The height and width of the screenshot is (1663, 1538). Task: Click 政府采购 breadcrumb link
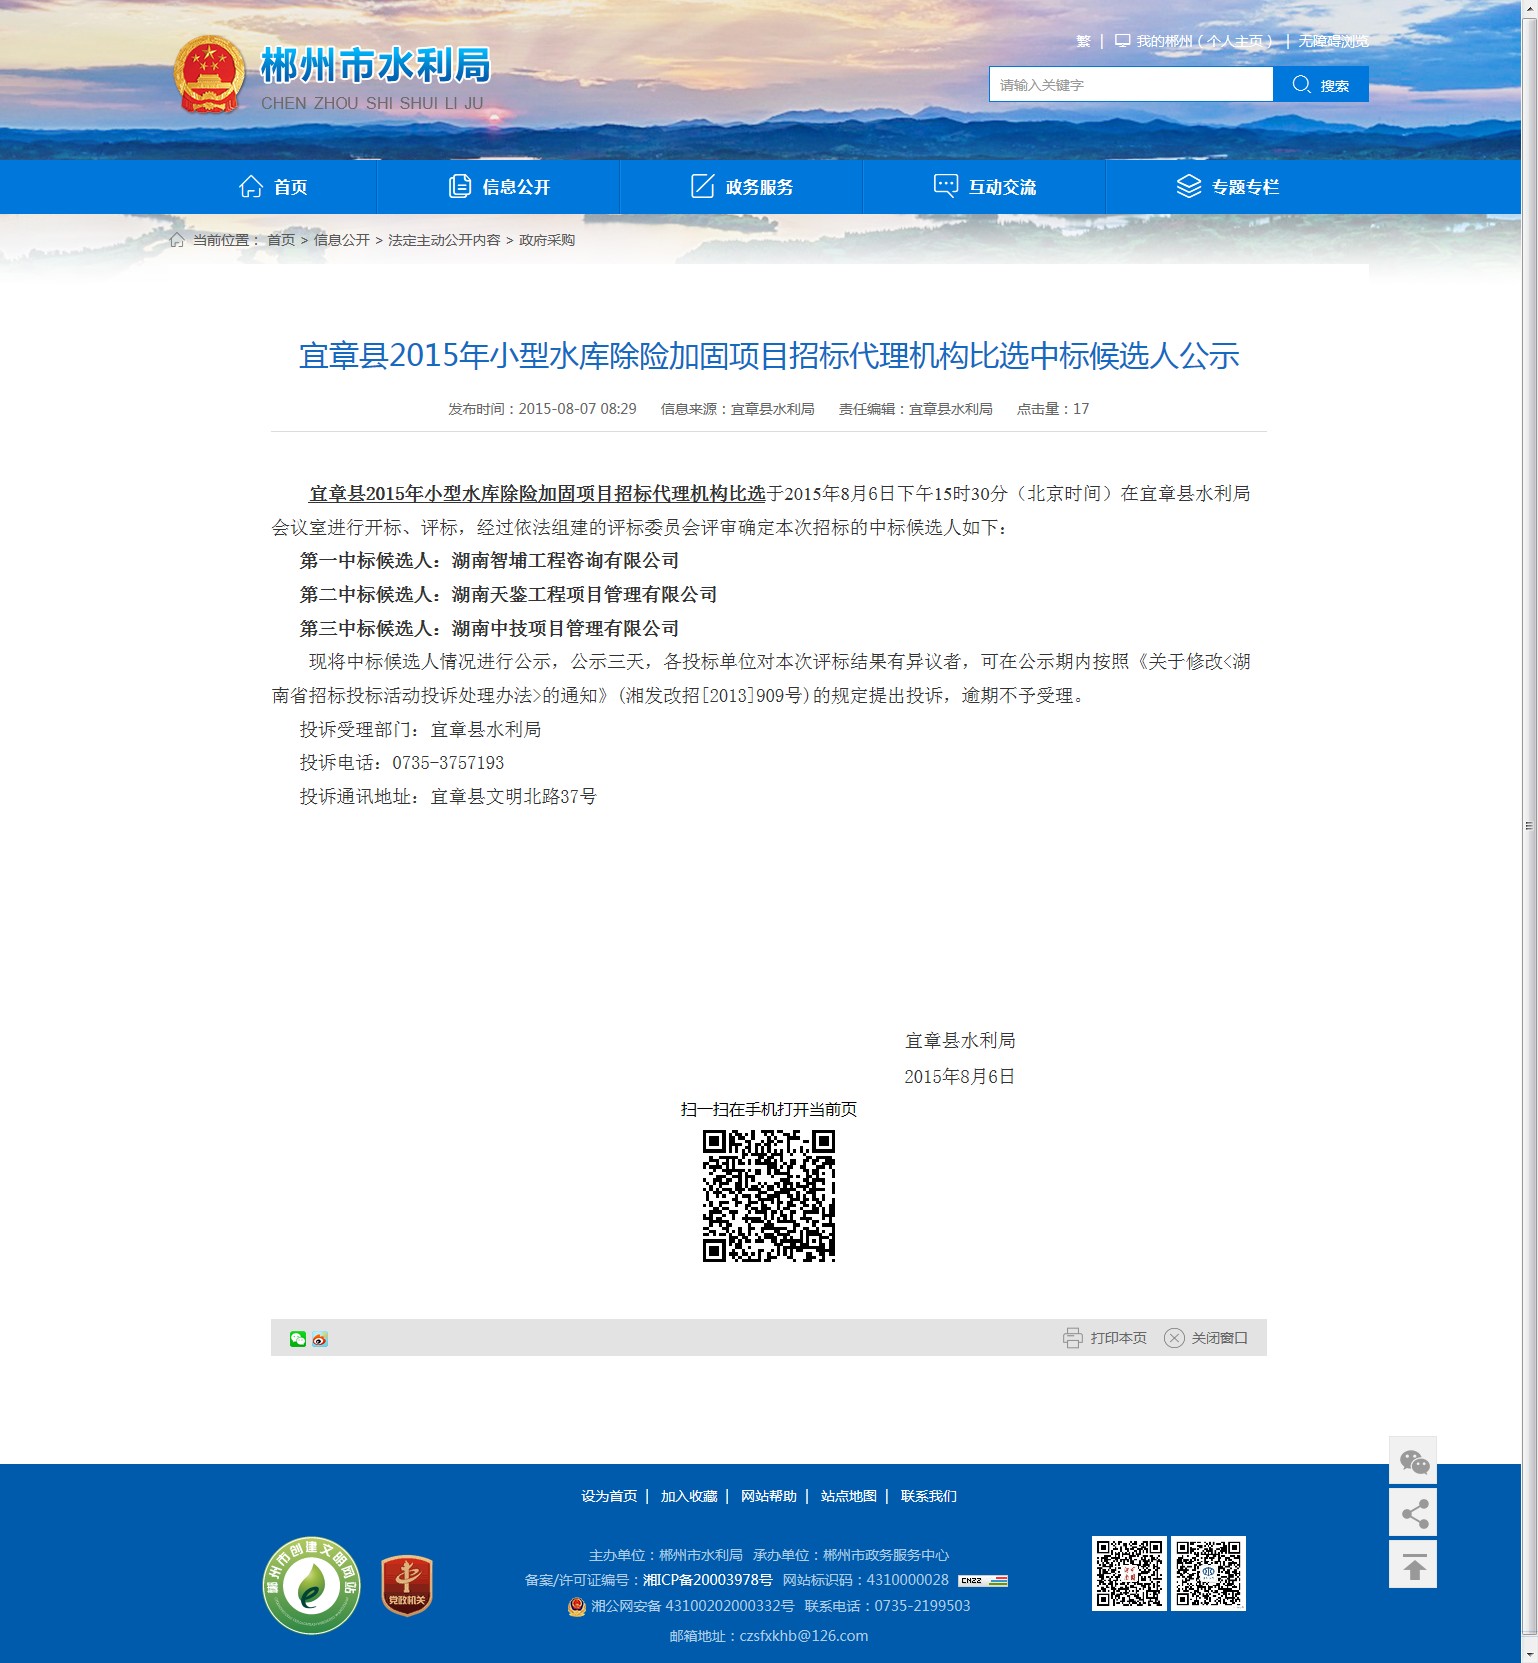[546, 240]
